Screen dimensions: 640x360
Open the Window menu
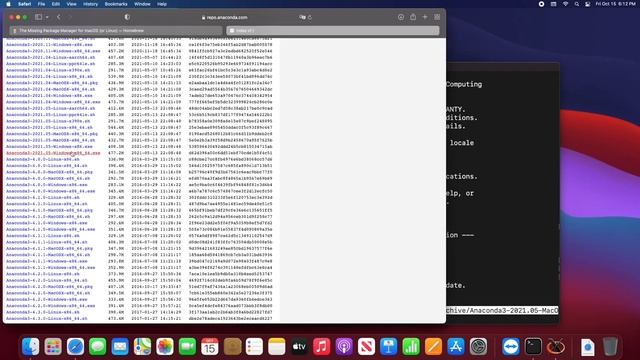pos(142,4)
